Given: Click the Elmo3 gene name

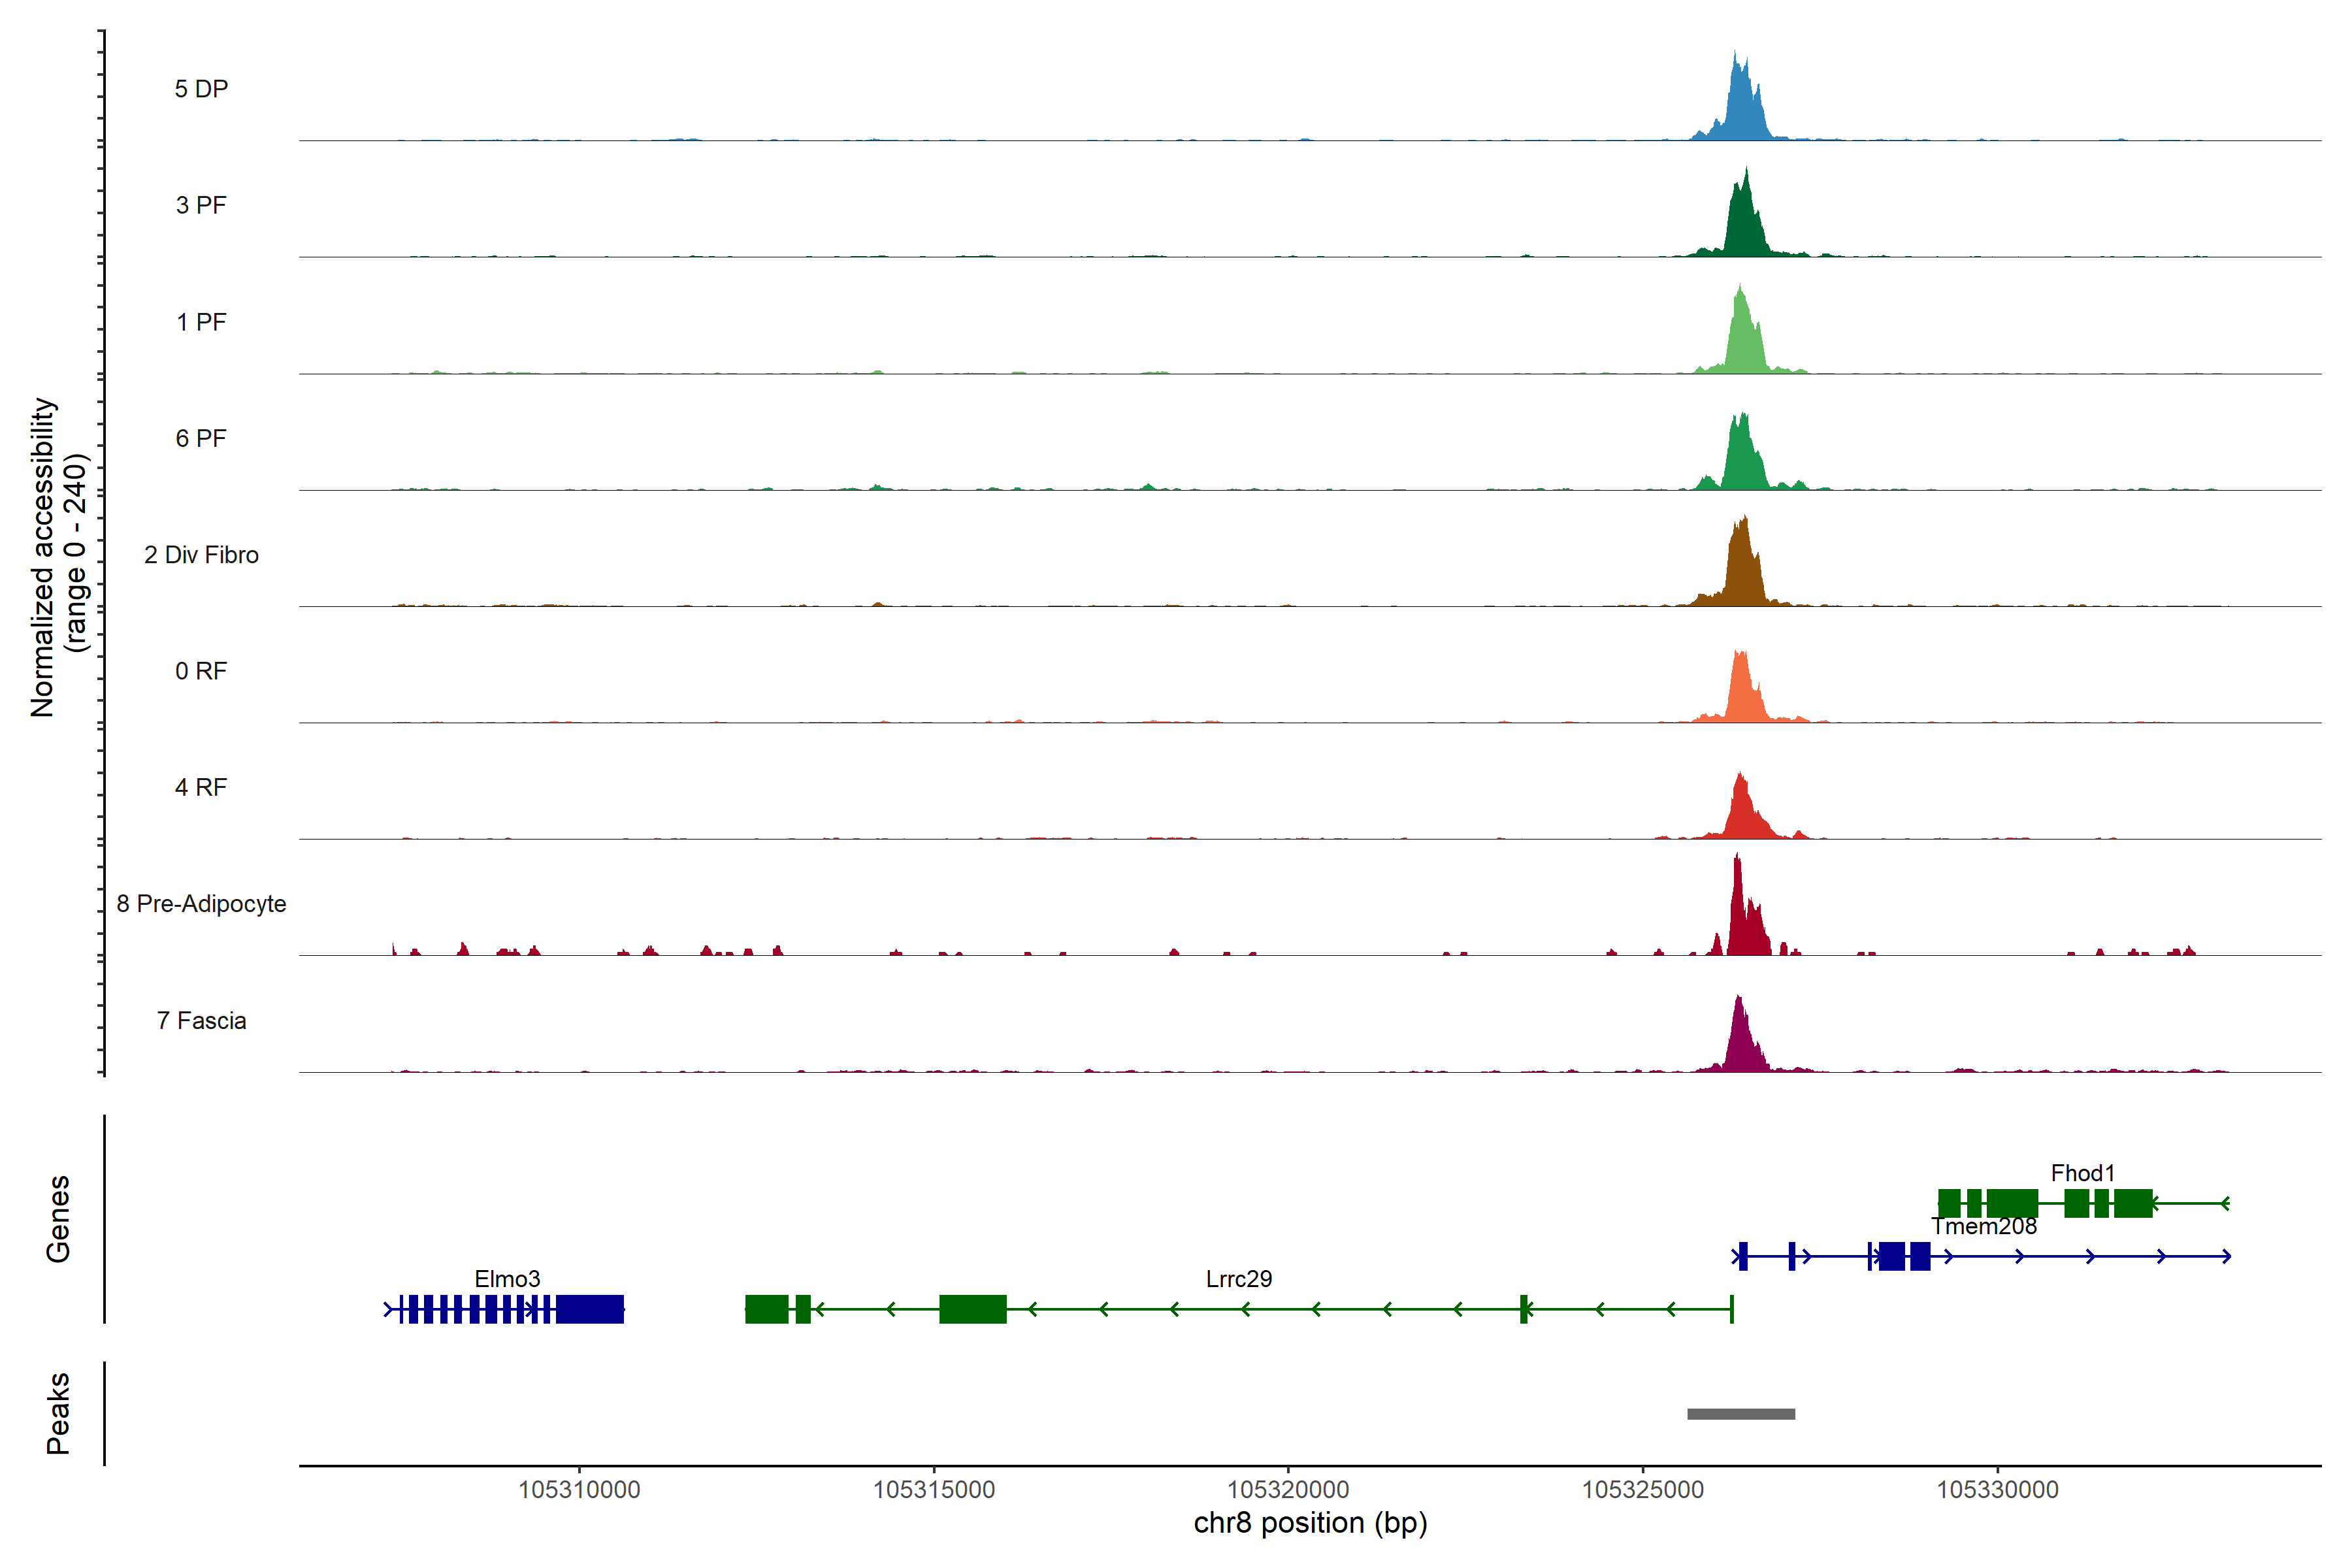Looking at the screenshot, I should click(x=507, y=1279).
